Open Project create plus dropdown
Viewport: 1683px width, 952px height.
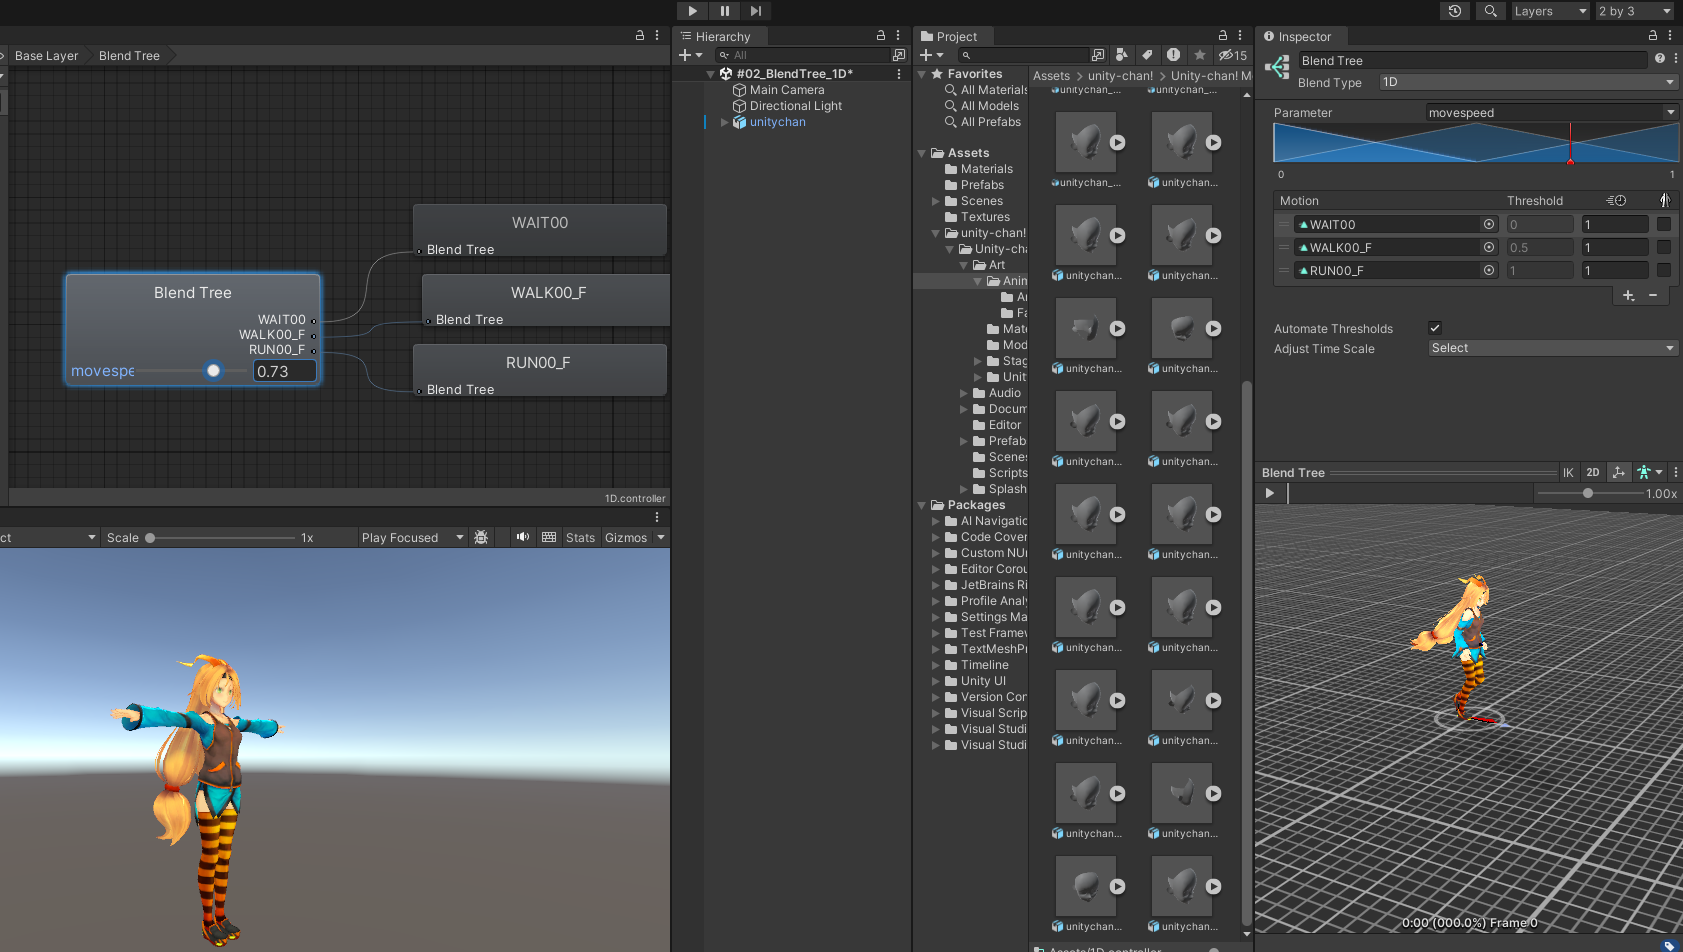click(931, 55)
